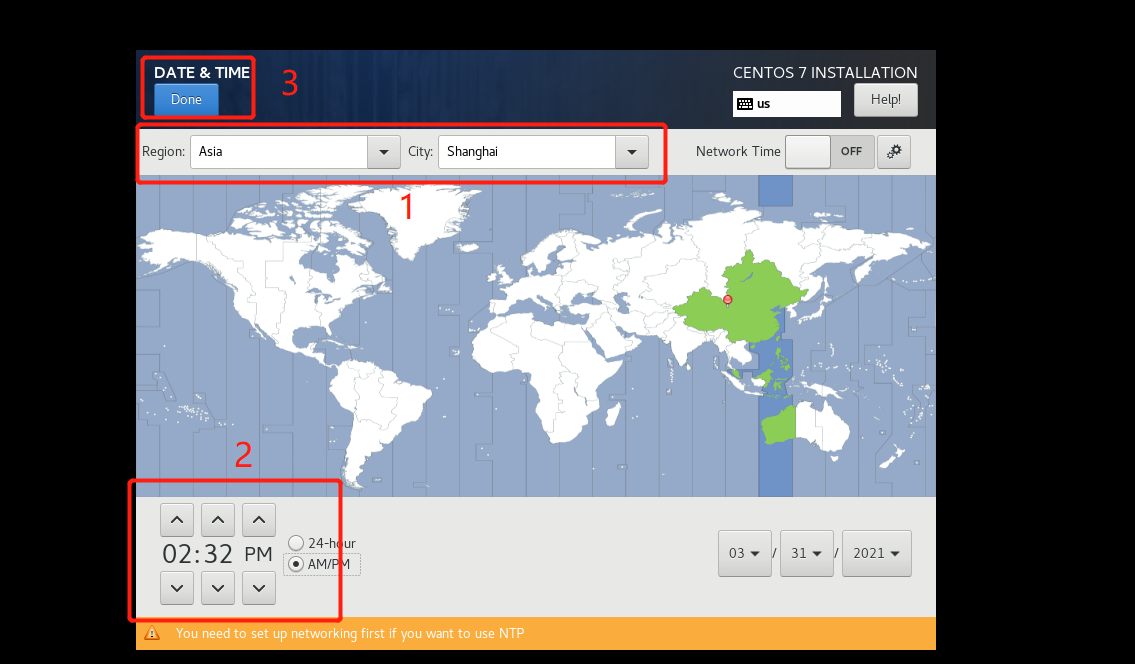The image size is (1135, 664).
Task: Toggle the Network Time switch
Action: 829,152
